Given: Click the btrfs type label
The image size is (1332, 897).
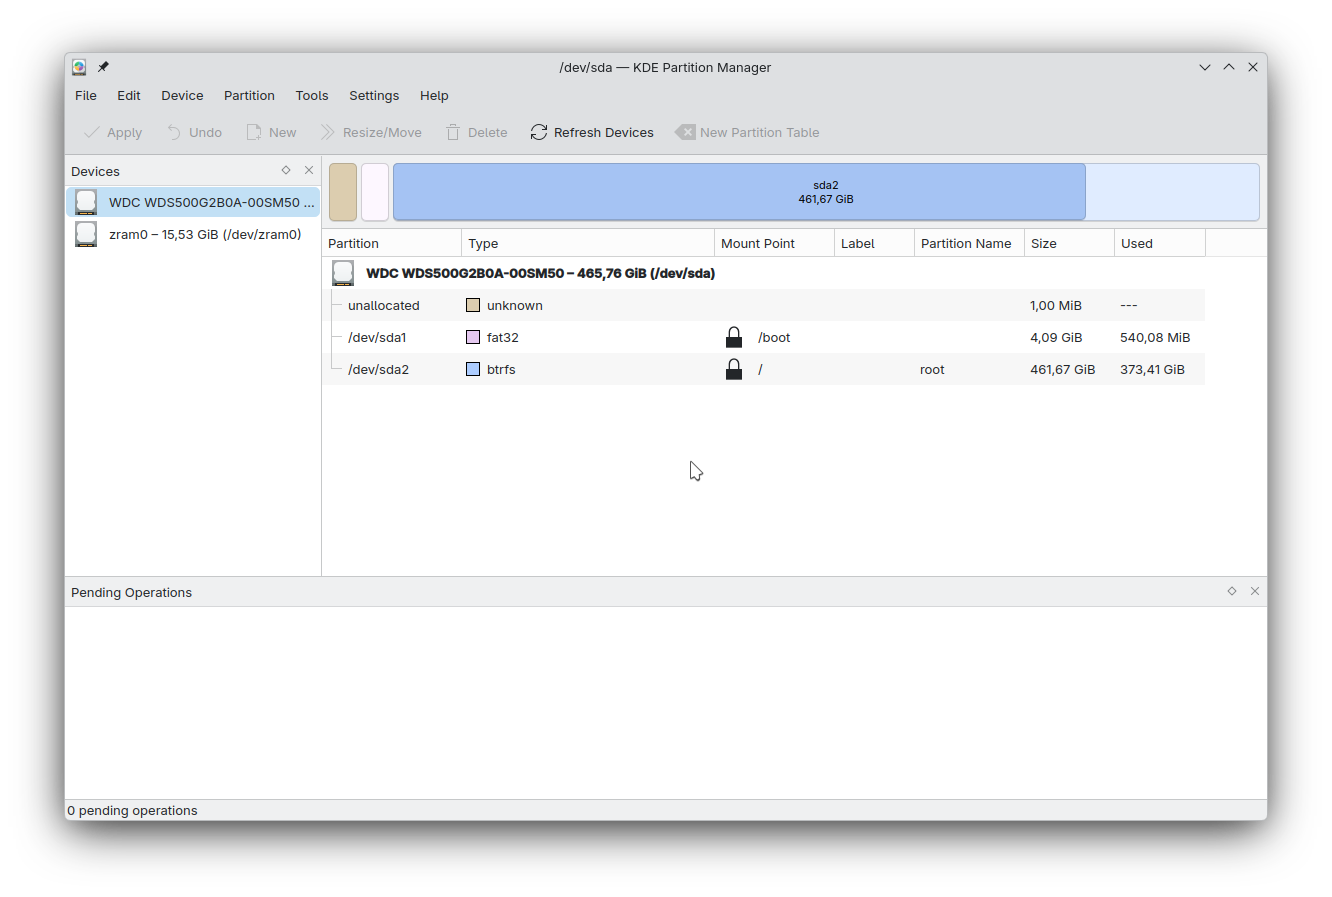Looking at the screenshot, I should [501, 369].
